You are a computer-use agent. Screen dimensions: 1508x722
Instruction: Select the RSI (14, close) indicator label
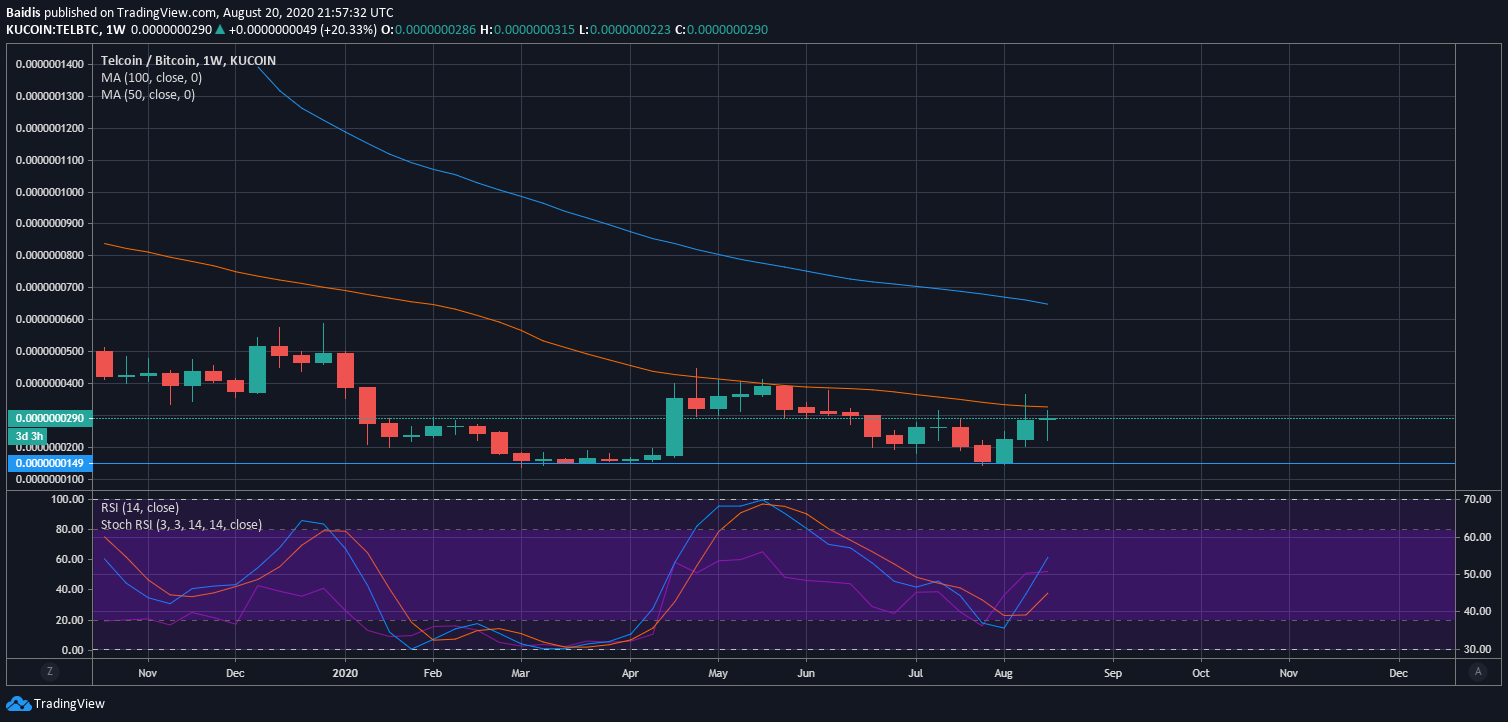click(140, 507)
